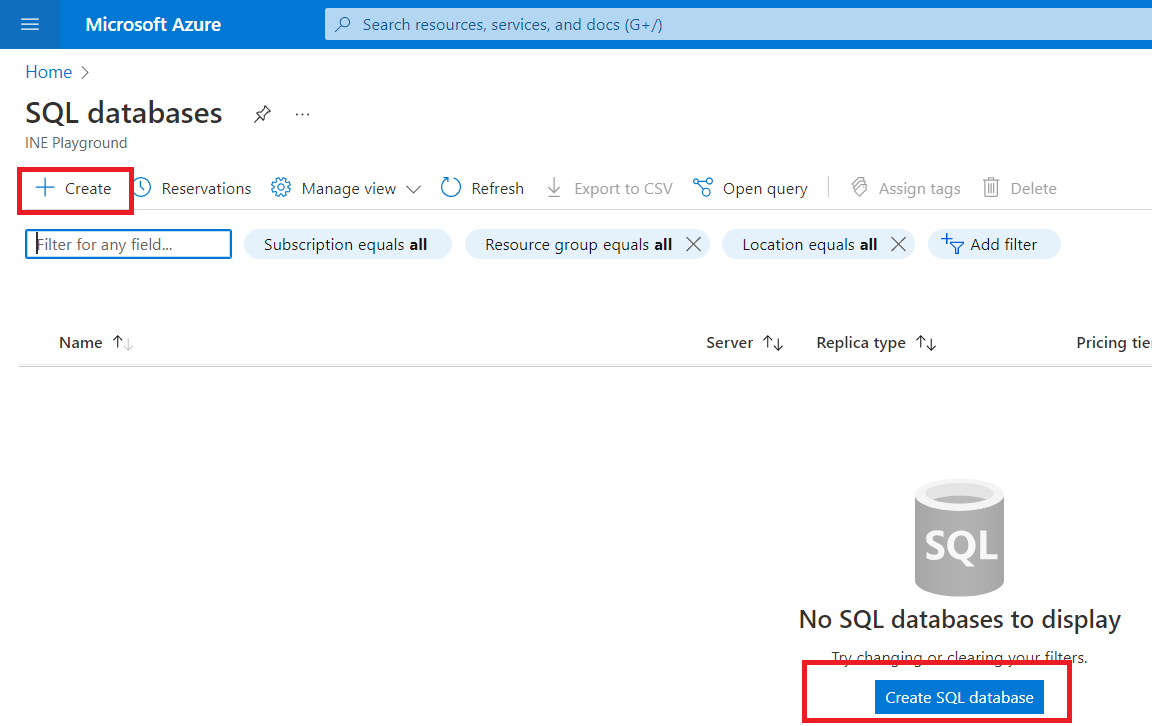Open the hamburger portal menu
1152x726 pixels.
[x=30, y=24]
